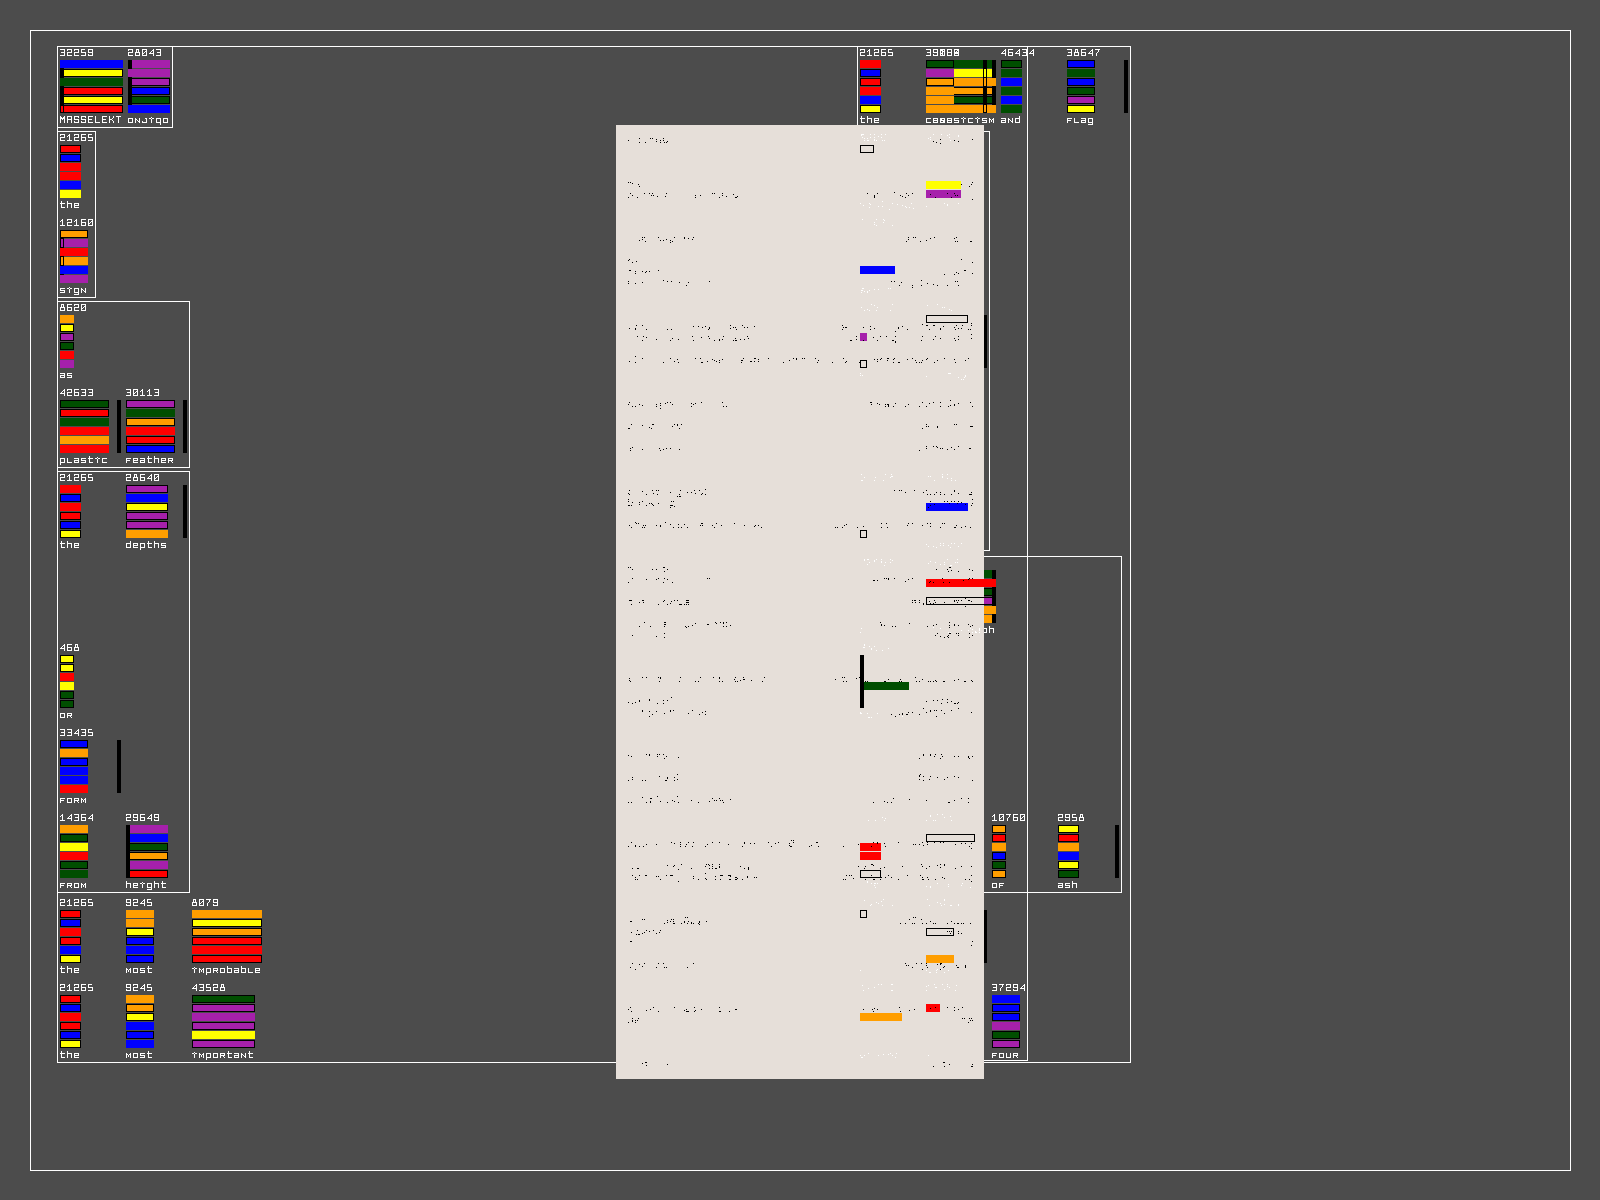Click the 'flag' color bar glyph

click(1080, 86)
